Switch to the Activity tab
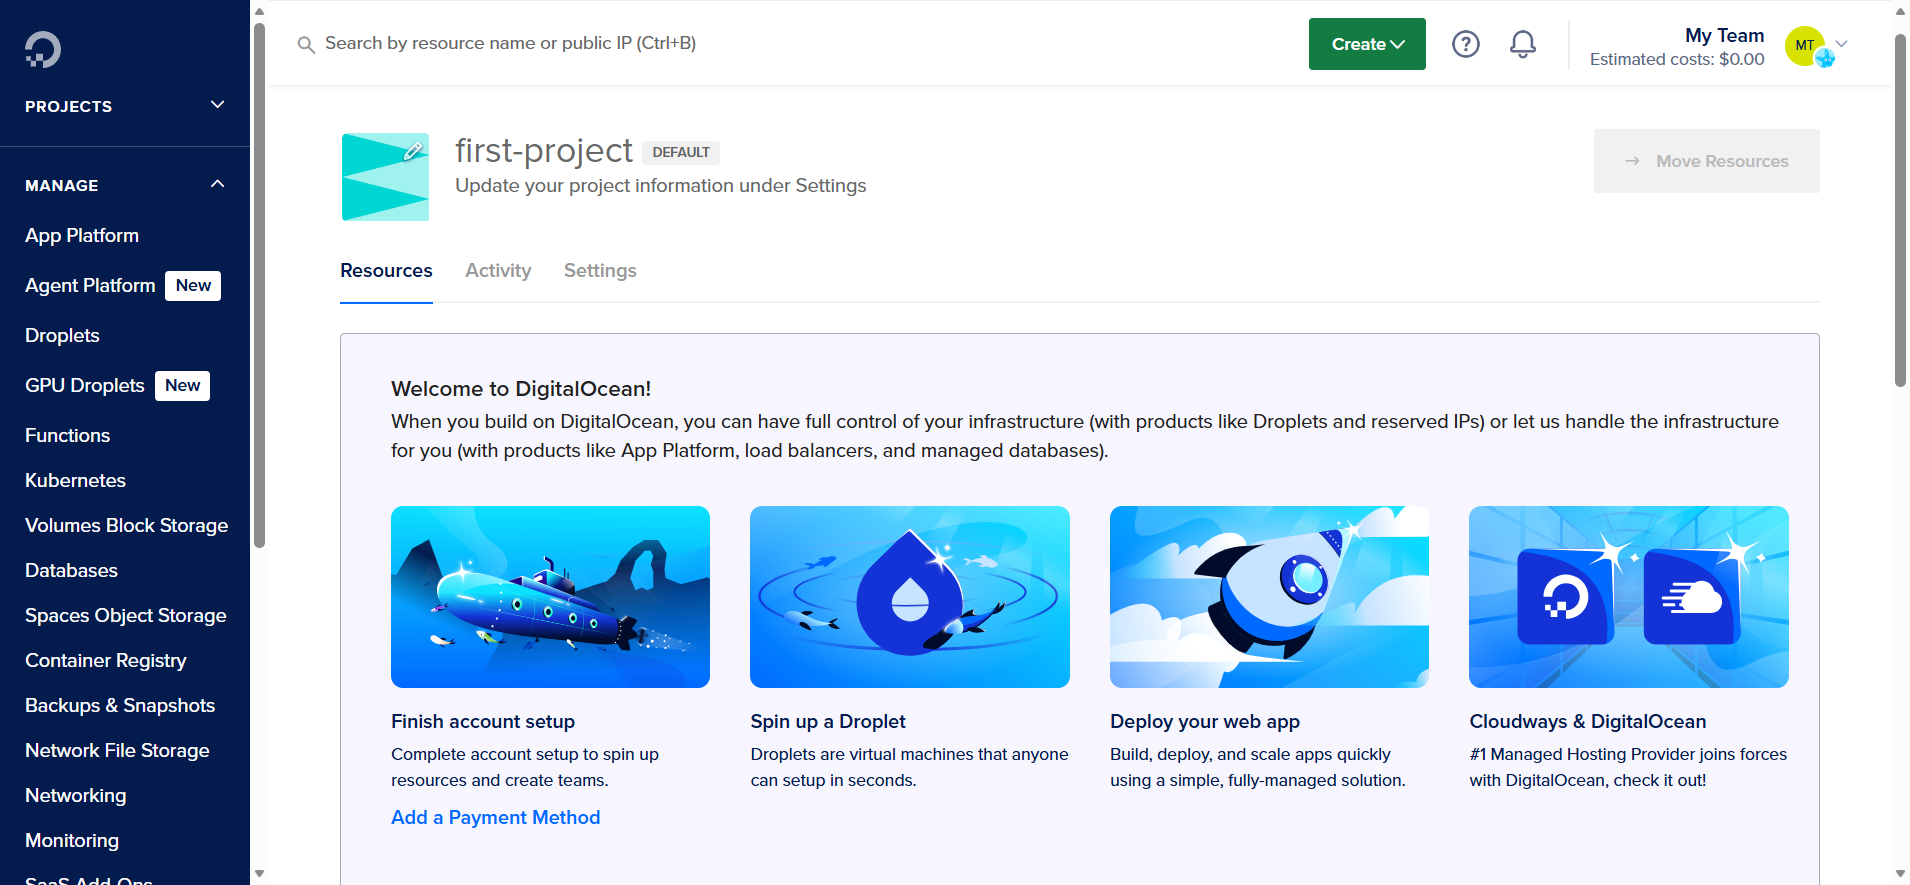1910x885 pixels. 498,271
